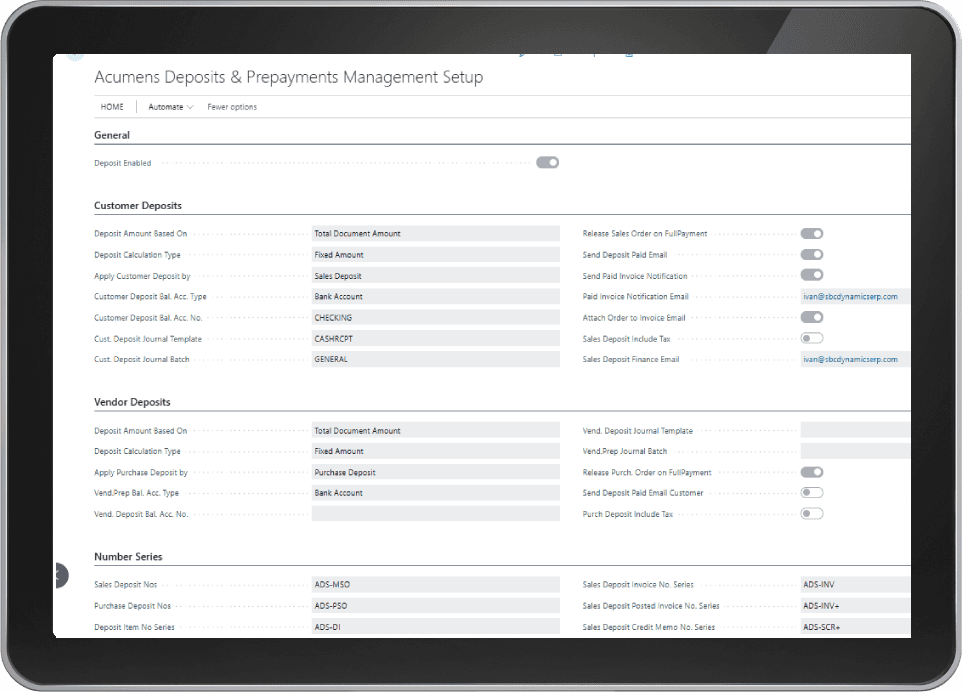The width and height of the screenshot is (963, 692).
Task: Toggle the Deposit Enabled switch
Action: click(x=547, y=163)
